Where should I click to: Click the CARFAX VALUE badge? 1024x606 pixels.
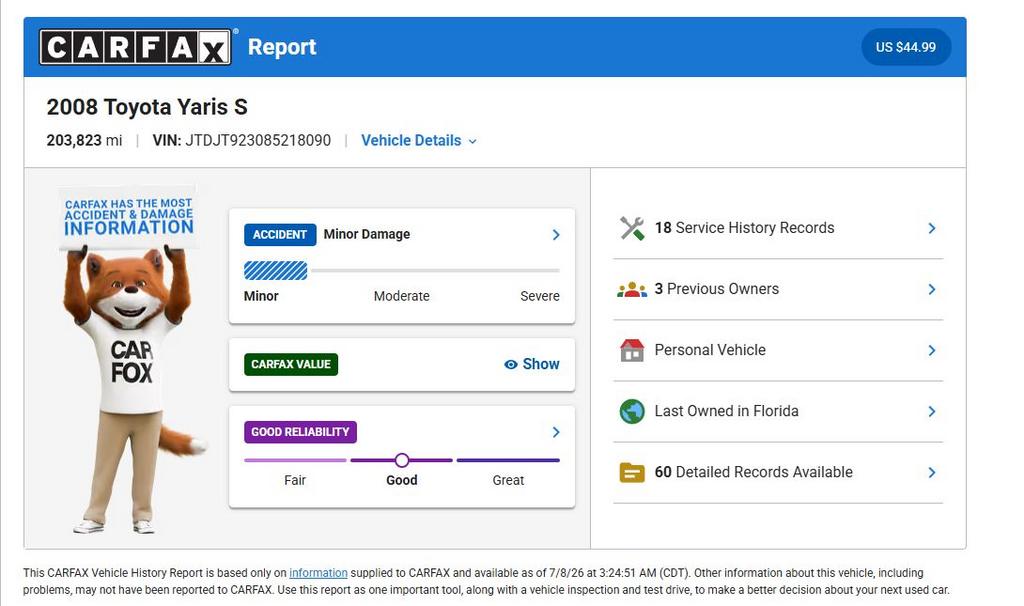point(291,364)
